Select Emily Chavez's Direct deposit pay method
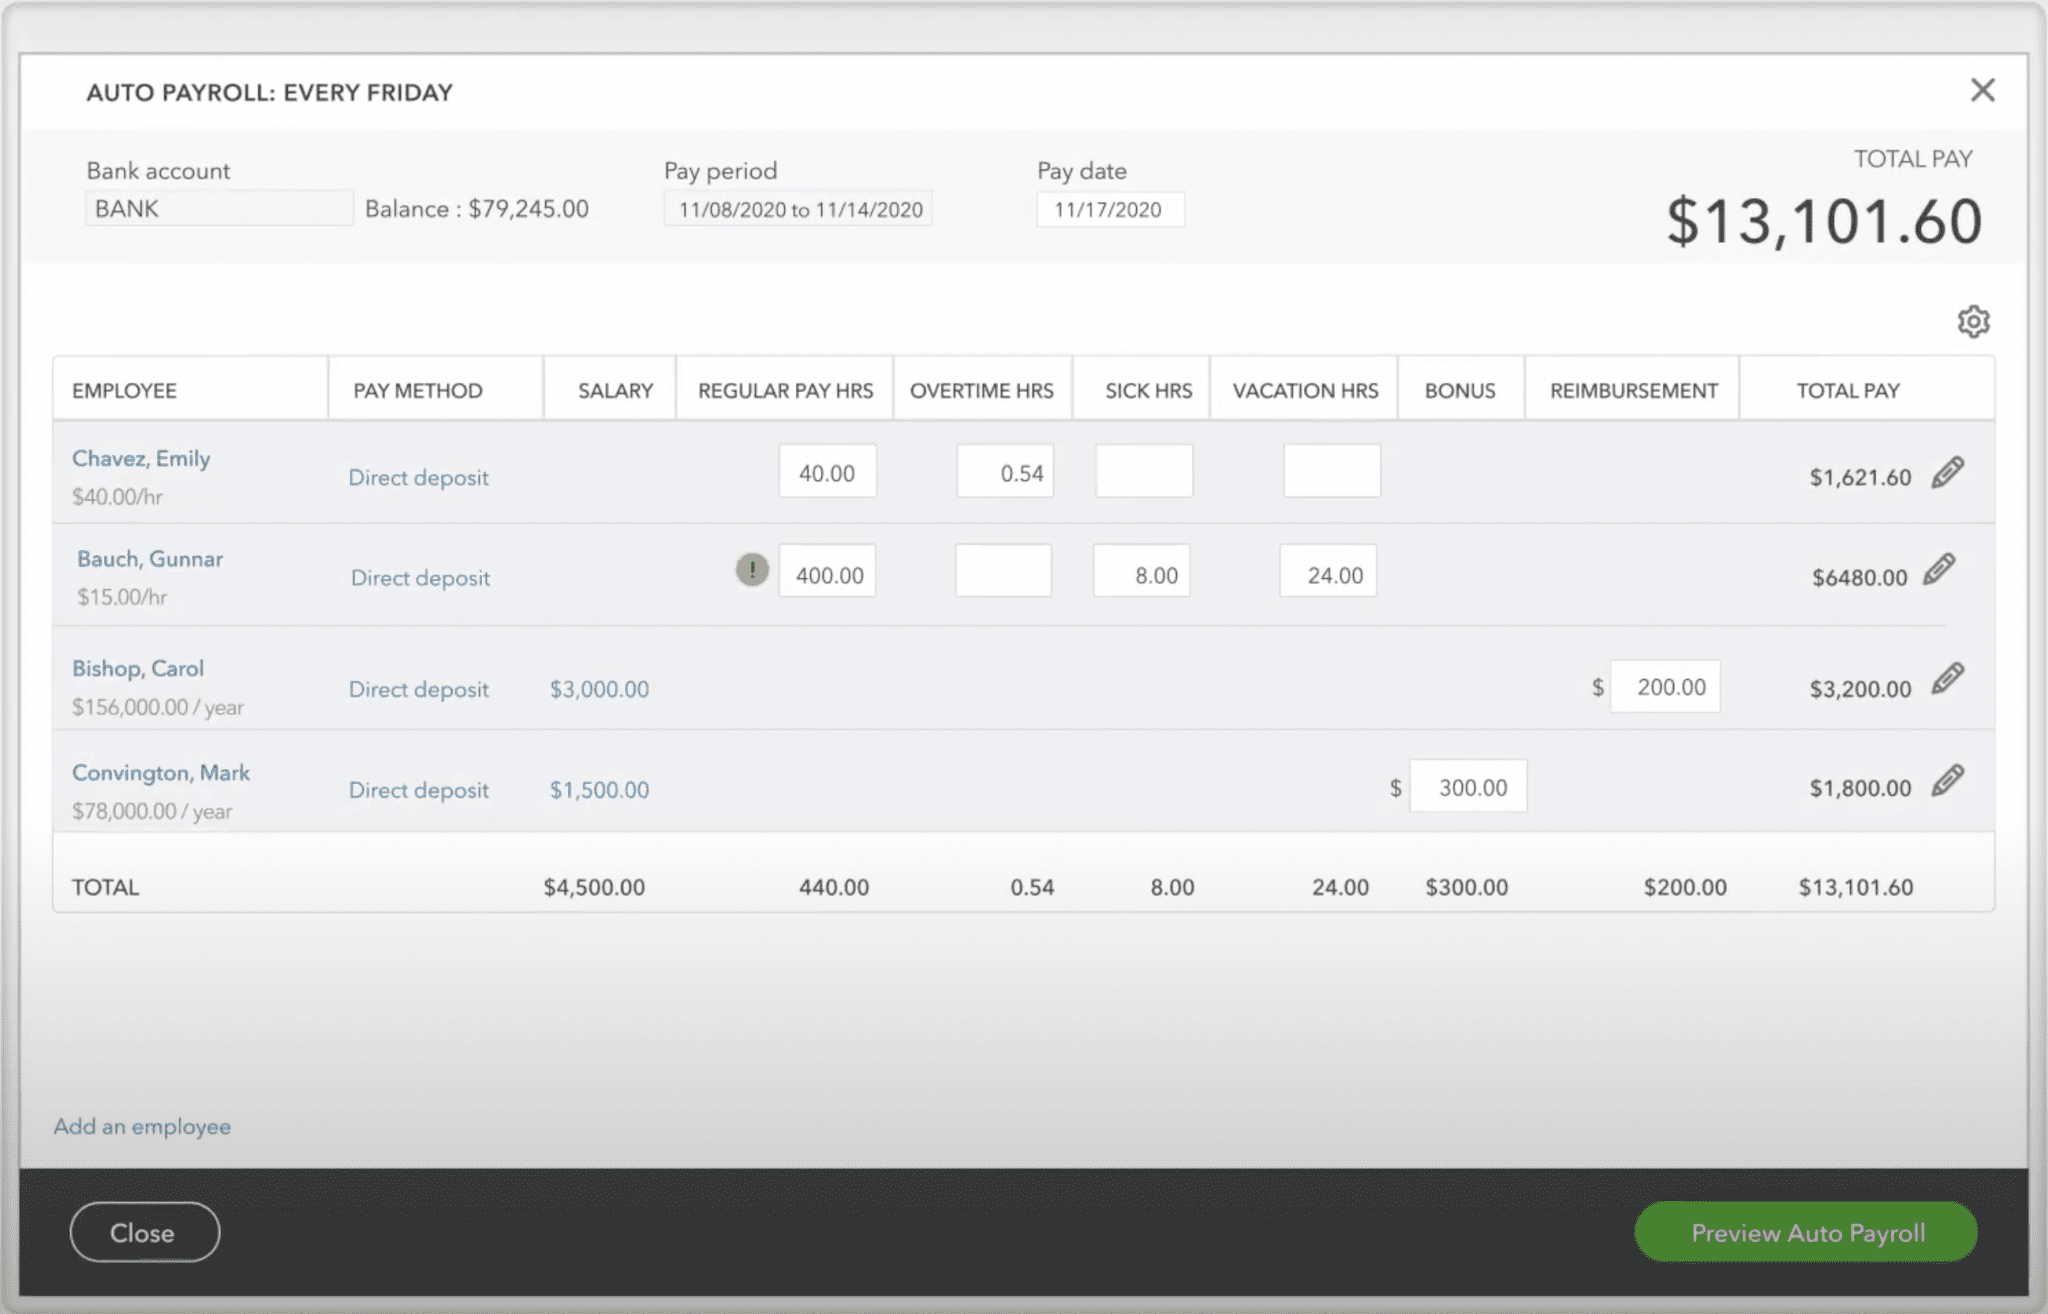 (418, 478)
